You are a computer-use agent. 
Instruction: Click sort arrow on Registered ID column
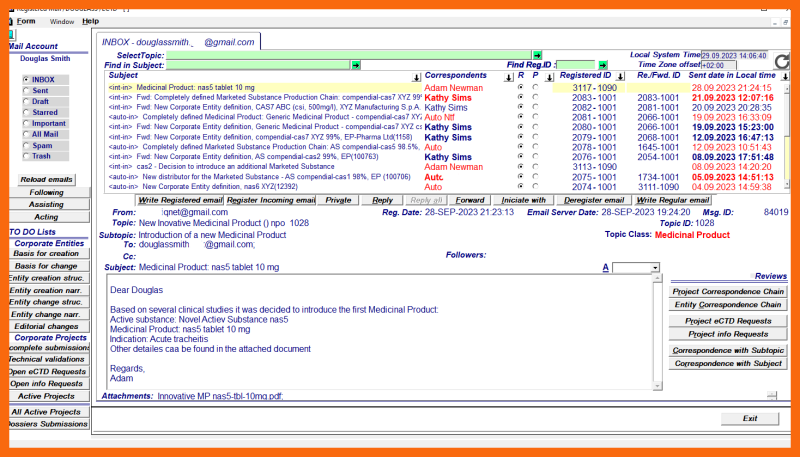(622, 76)
